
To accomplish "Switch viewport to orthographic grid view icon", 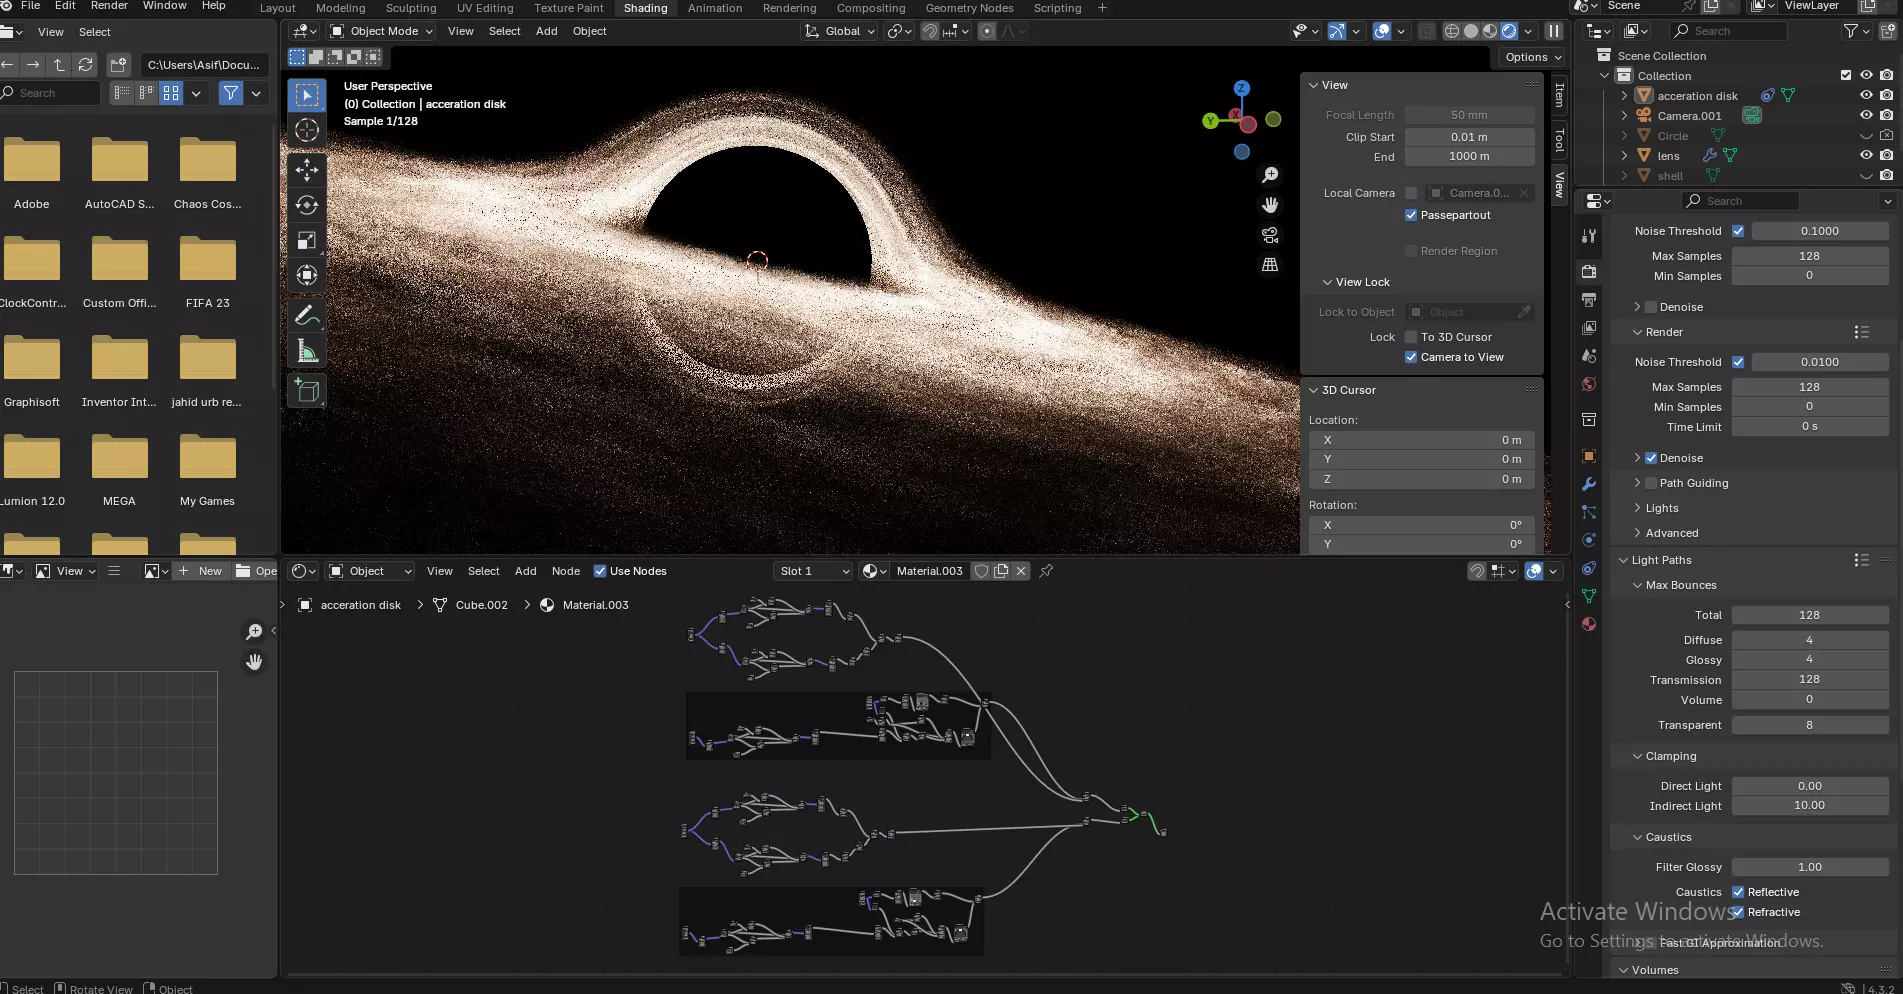I will coord(1270,265).
